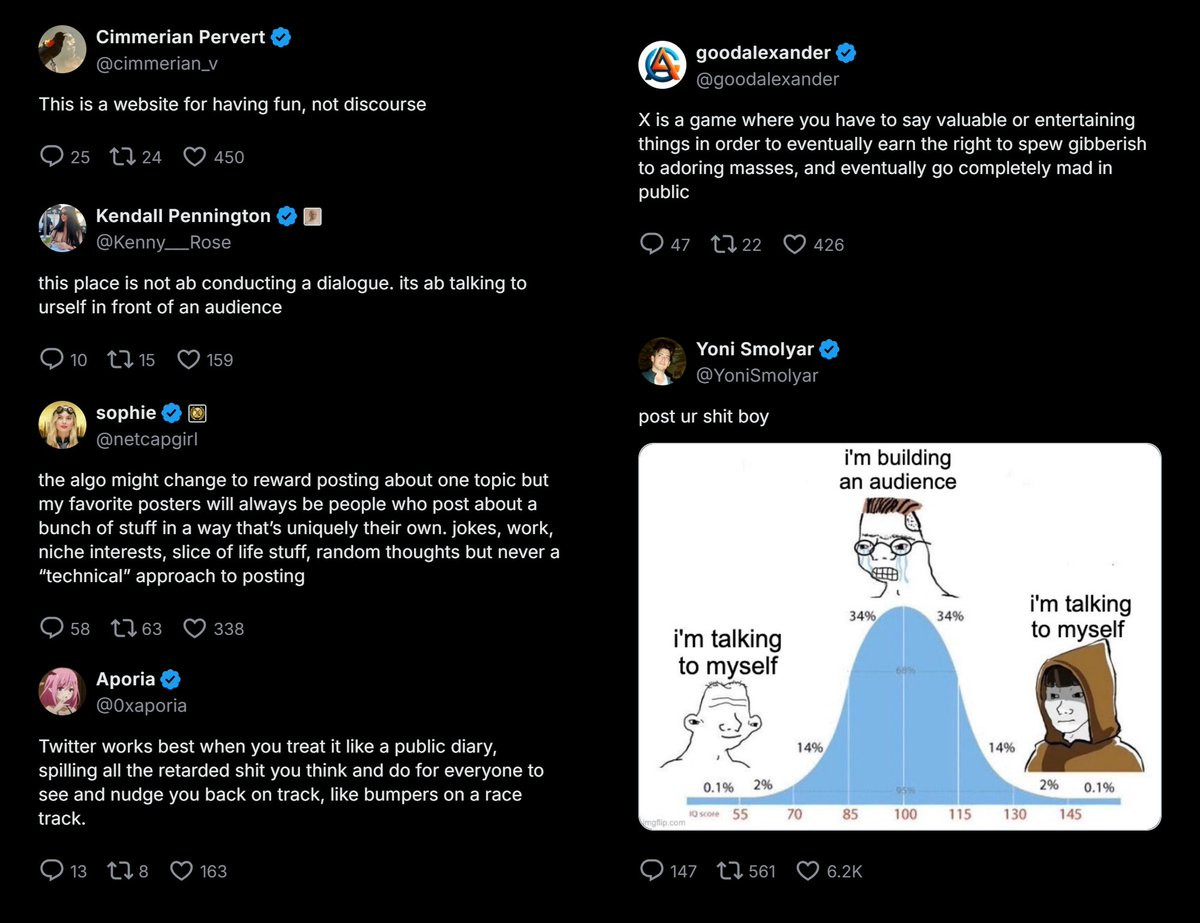Click sophie's affiliation badge icon
1200x923 pixels.
(198, 413)
